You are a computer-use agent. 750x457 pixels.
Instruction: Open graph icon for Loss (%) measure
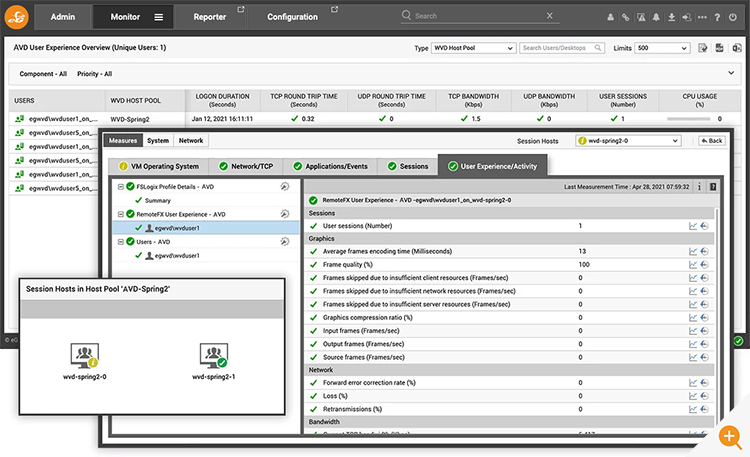click(693, 396)
